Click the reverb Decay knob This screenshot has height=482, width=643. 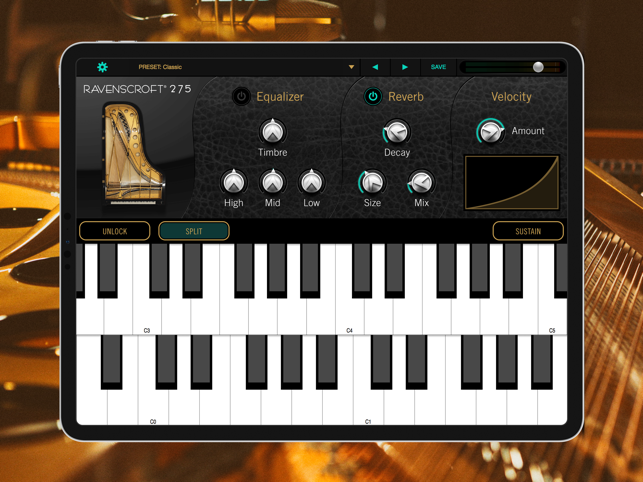(396, 132)
